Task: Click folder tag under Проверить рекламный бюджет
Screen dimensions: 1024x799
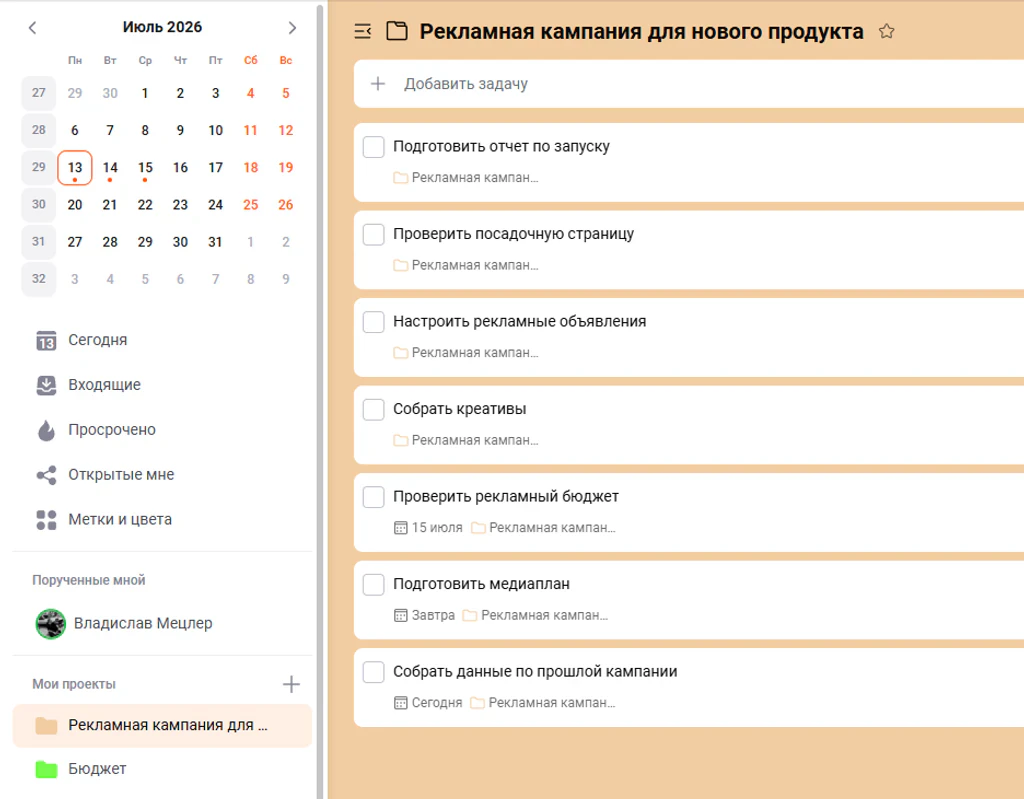Action: [543, 528]
